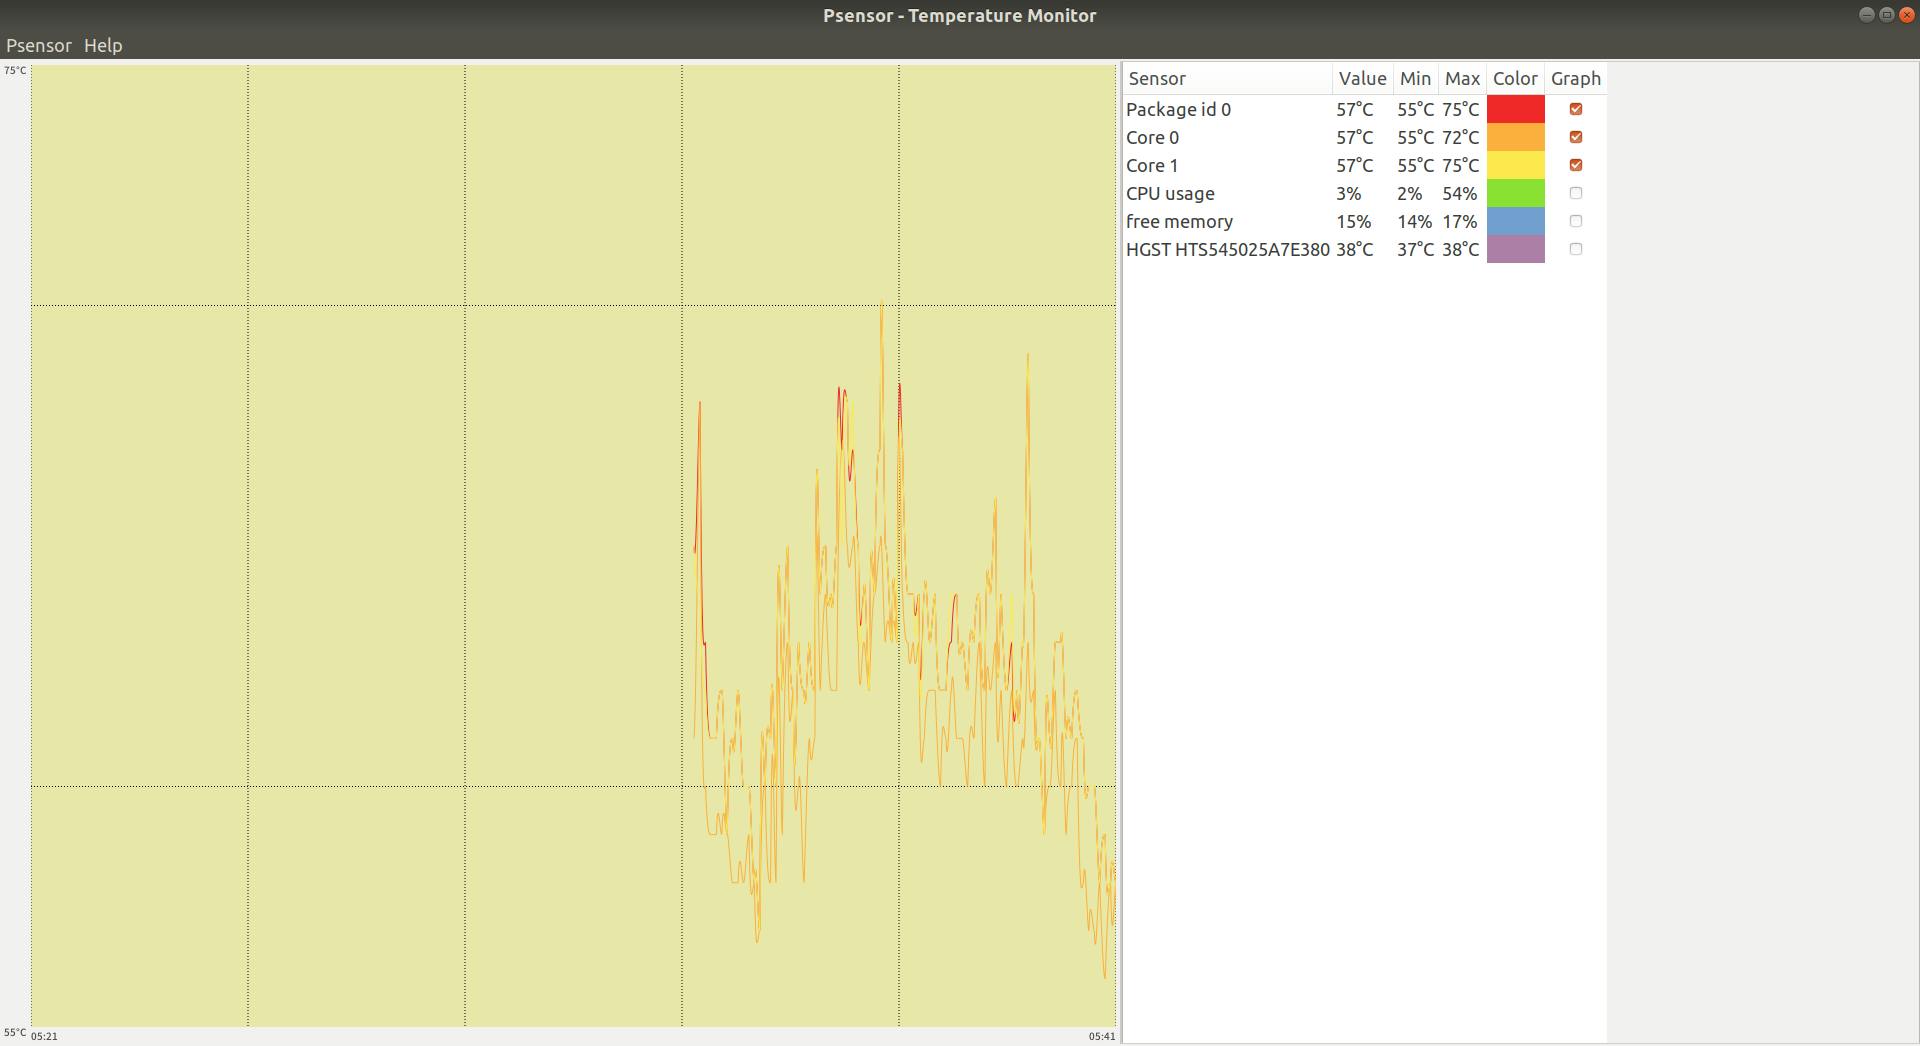Click the purple swatch for HGST disk

coord(1516,249)
